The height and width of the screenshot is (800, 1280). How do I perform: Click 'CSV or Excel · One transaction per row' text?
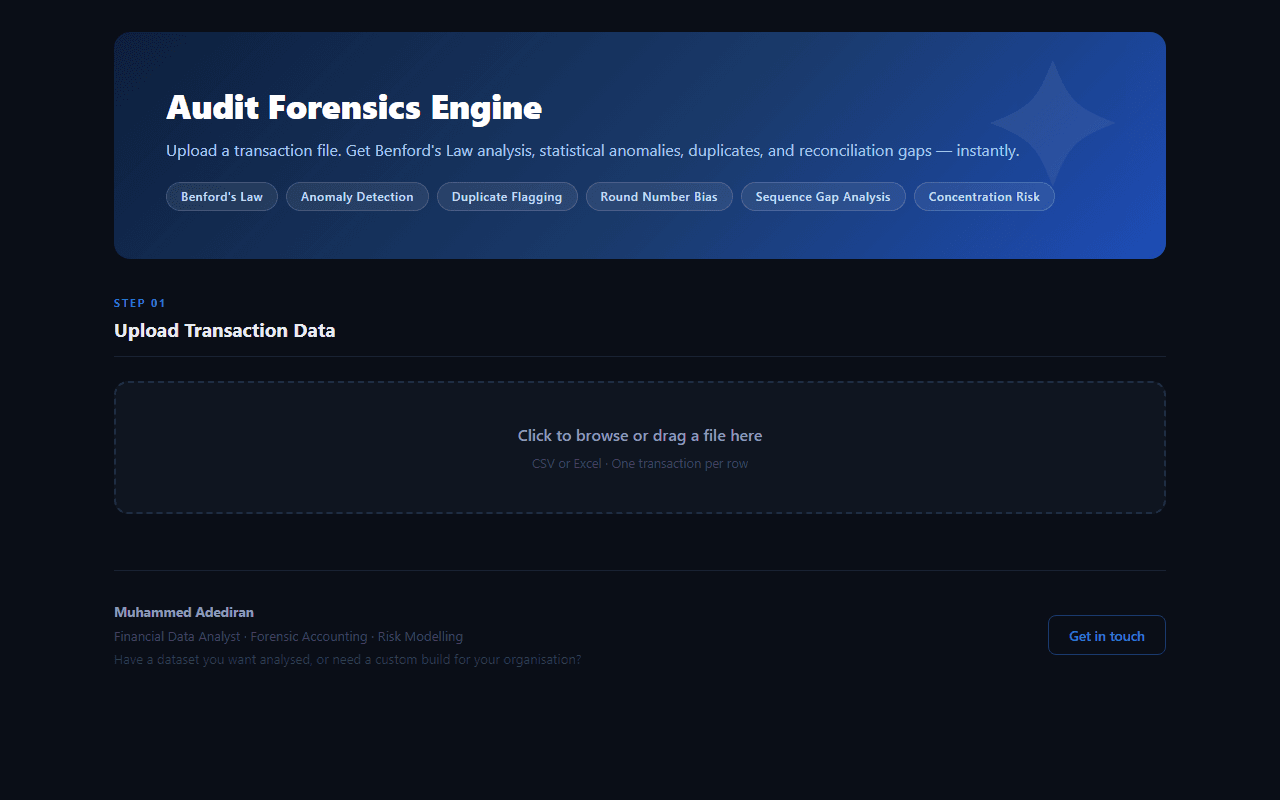tap(640, 464)
